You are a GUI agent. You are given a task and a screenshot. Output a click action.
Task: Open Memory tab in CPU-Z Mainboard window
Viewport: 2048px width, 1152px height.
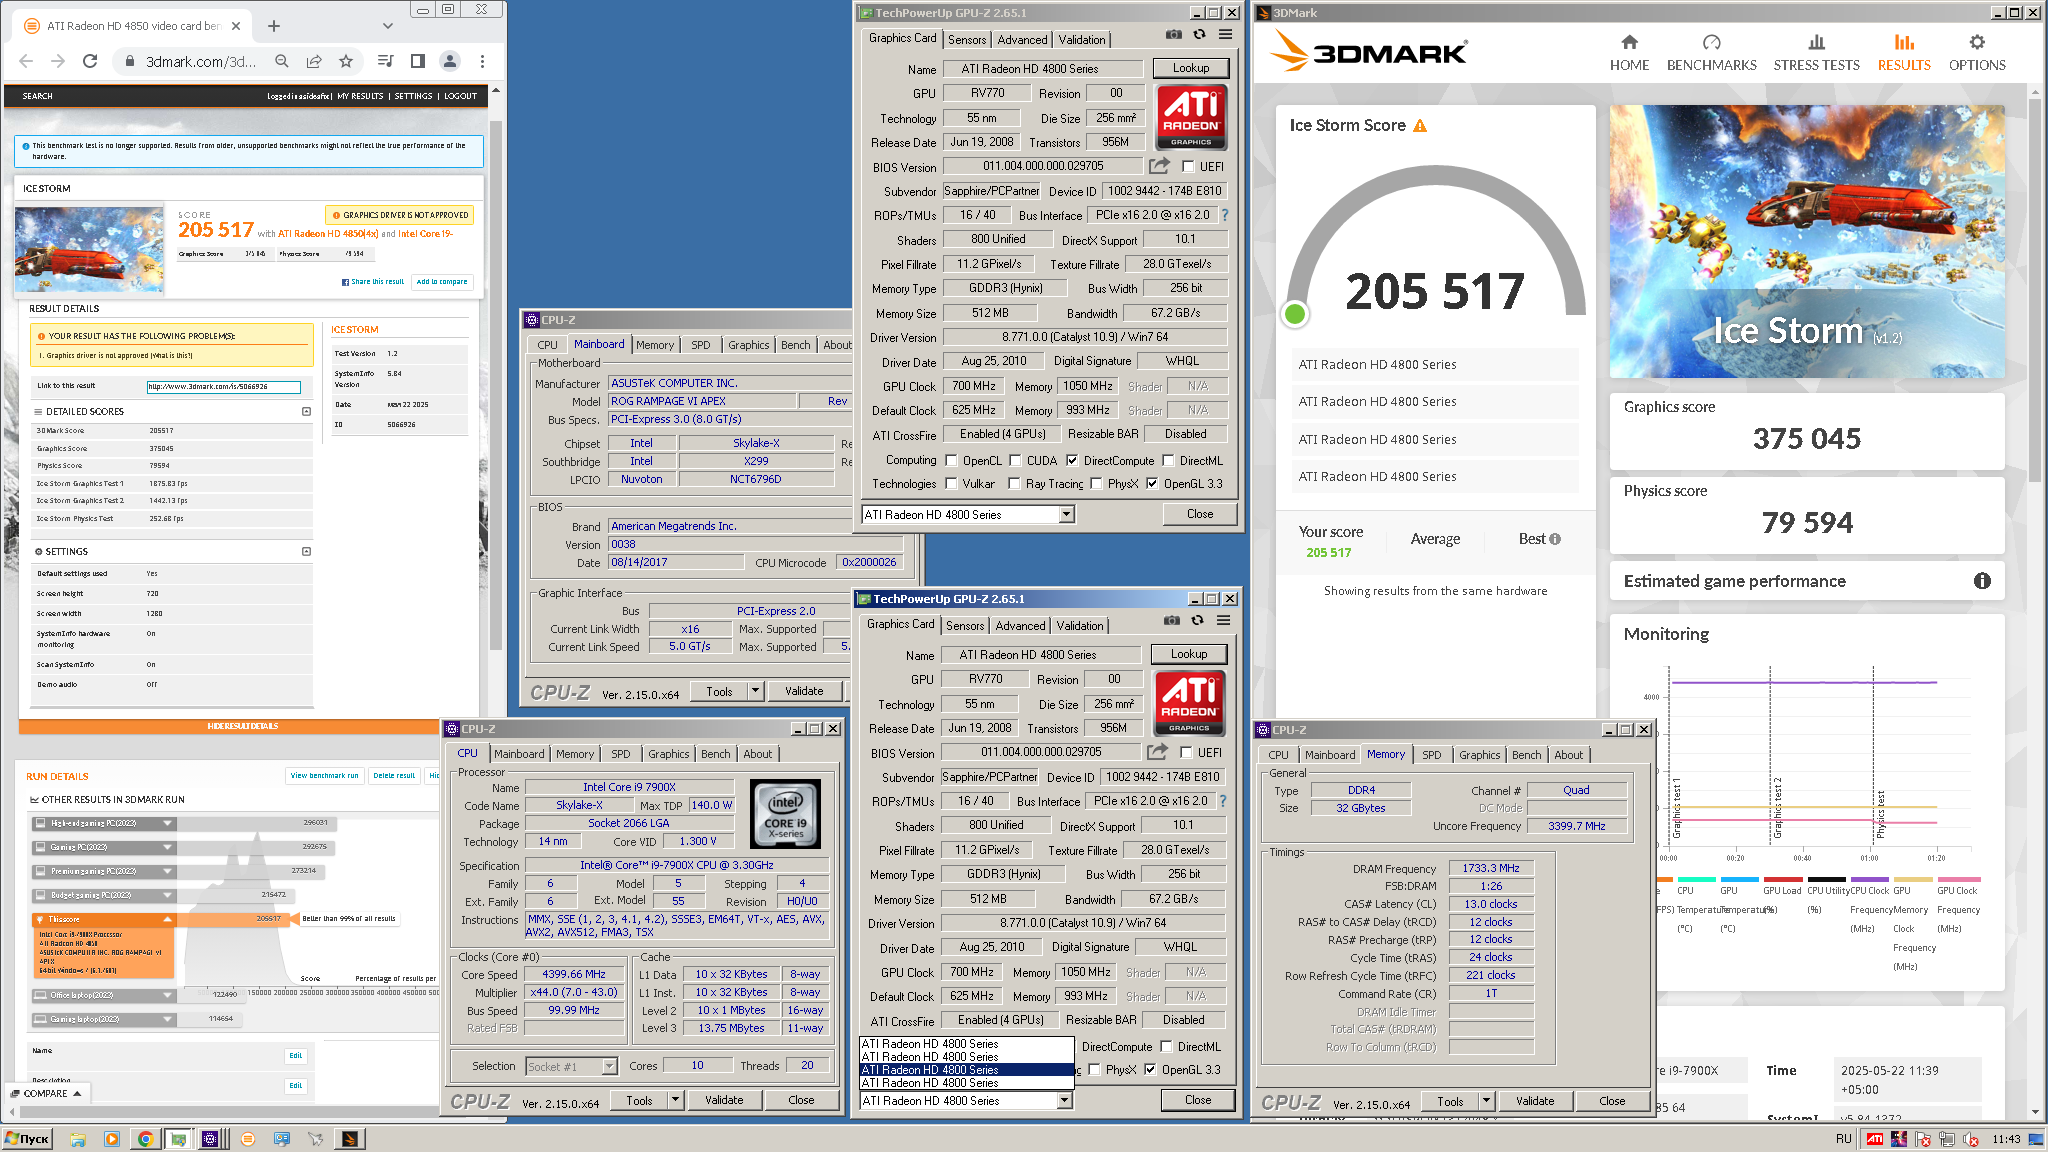655,345
